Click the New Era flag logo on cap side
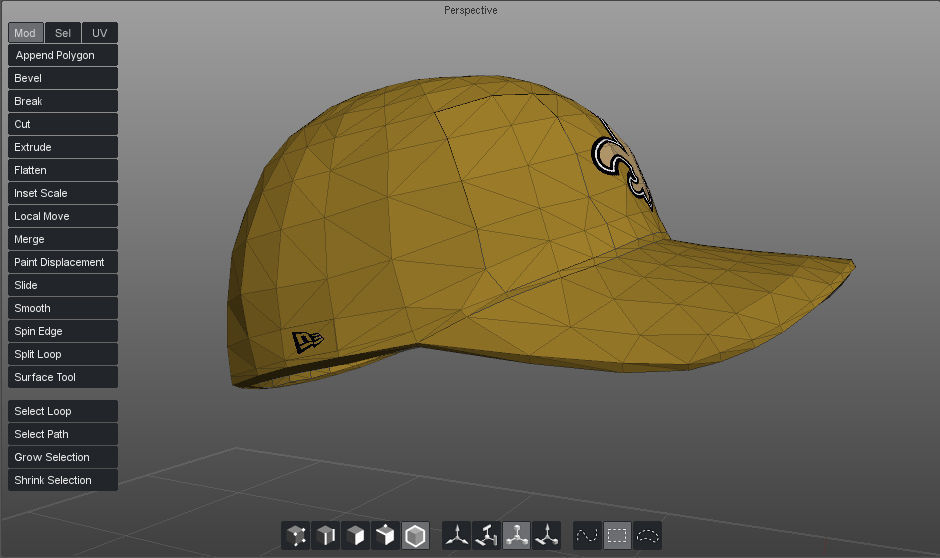The width and height of the screenshot is (940, 558). (x=308, y=342)
